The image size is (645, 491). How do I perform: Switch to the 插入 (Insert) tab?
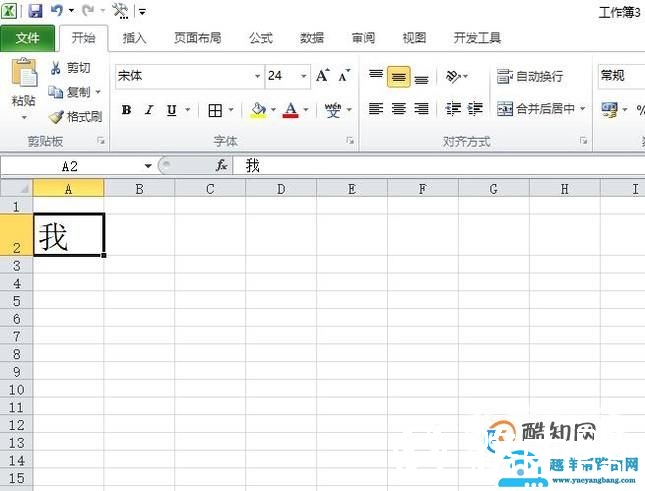(135, 38)
